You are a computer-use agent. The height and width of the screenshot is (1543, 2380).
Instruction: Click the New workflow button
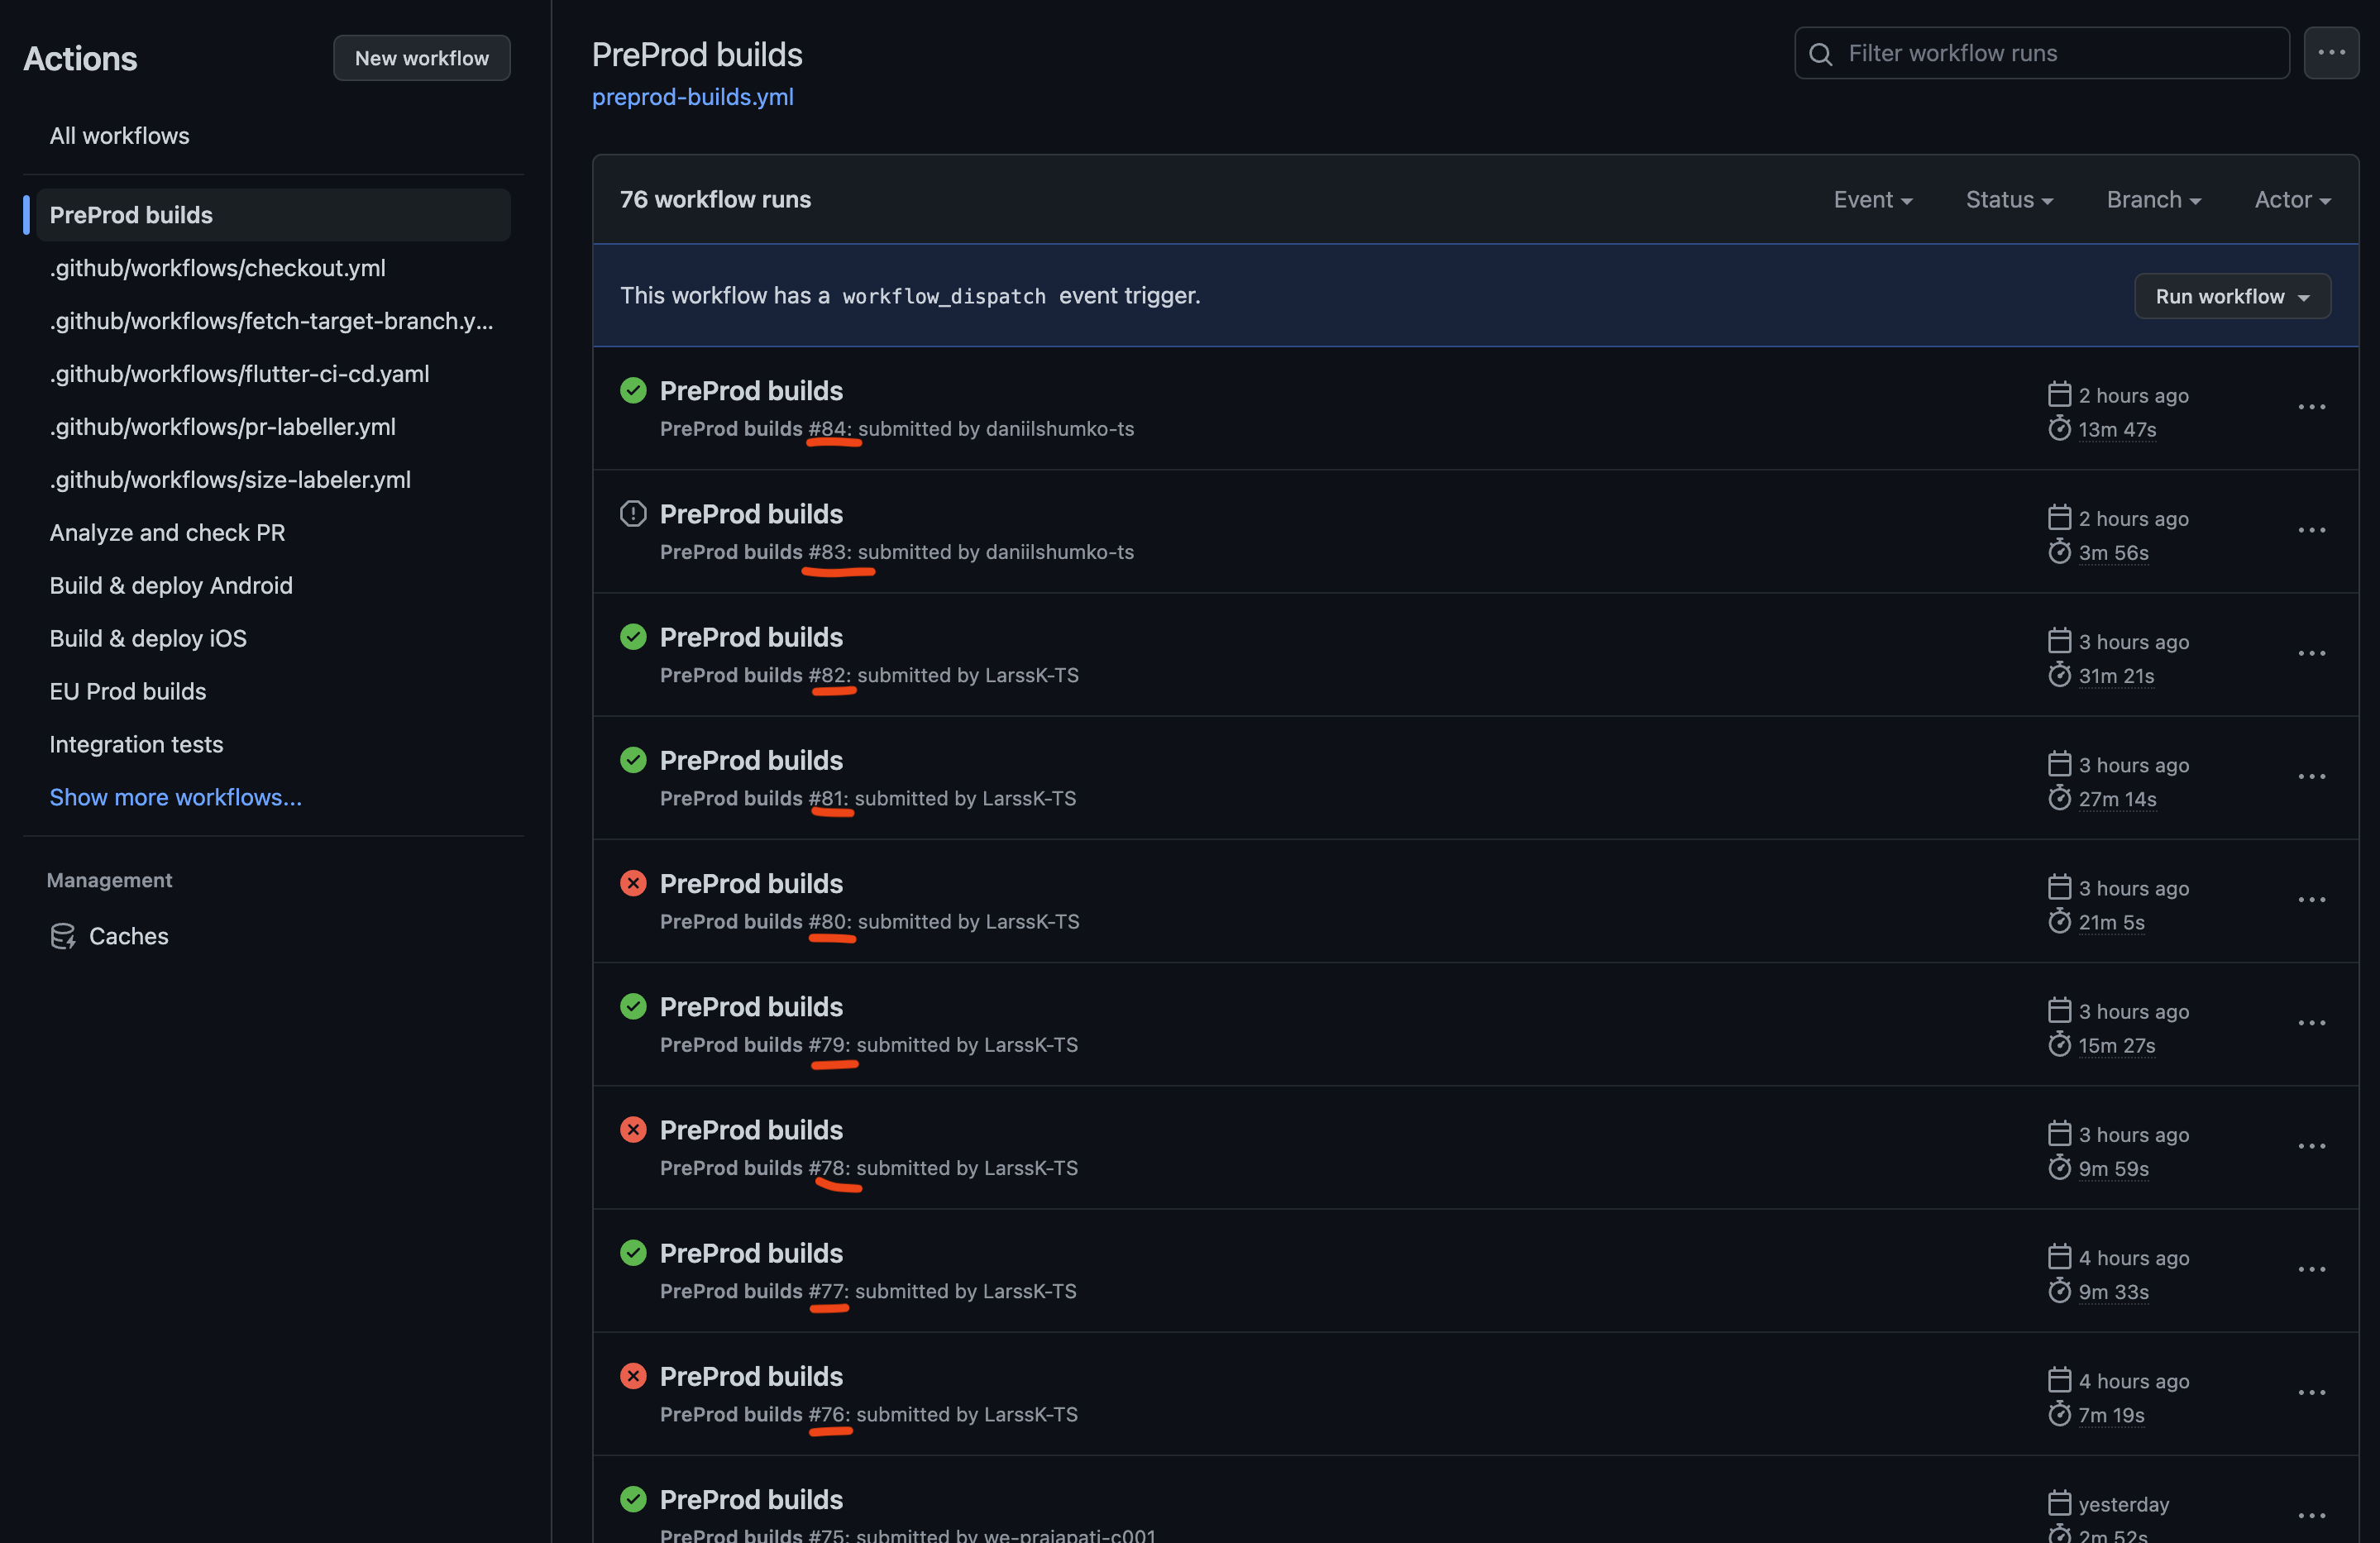click(x=421, y=58)
